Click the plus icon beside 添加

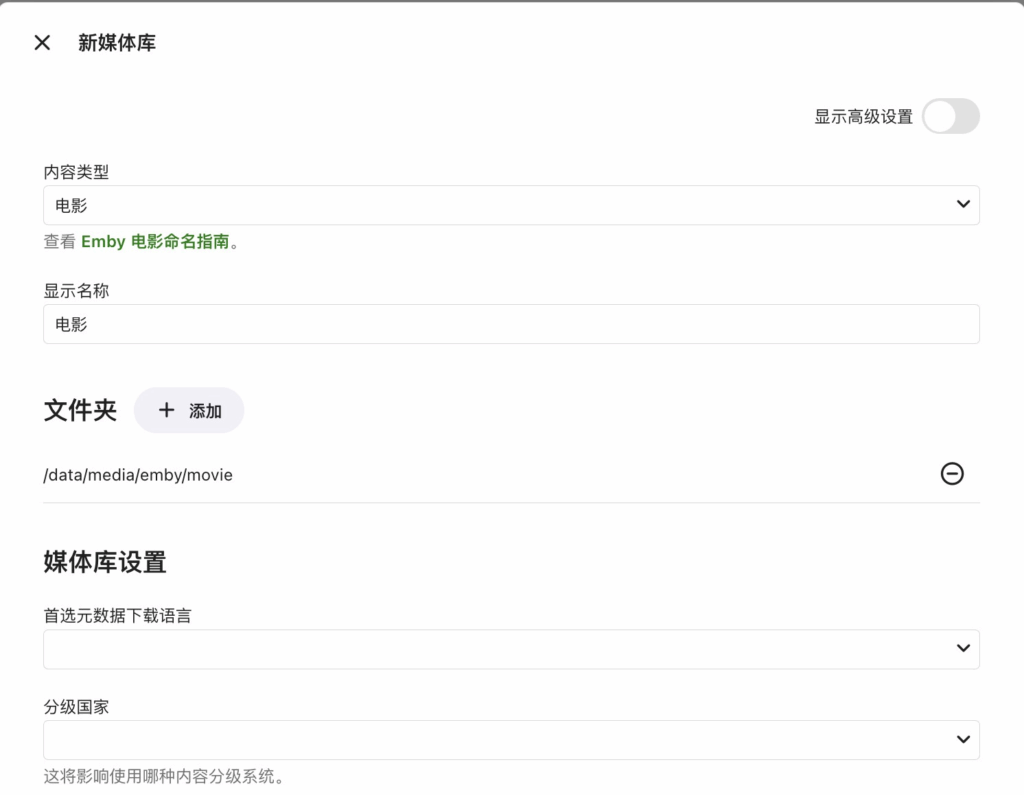point(167,410)
